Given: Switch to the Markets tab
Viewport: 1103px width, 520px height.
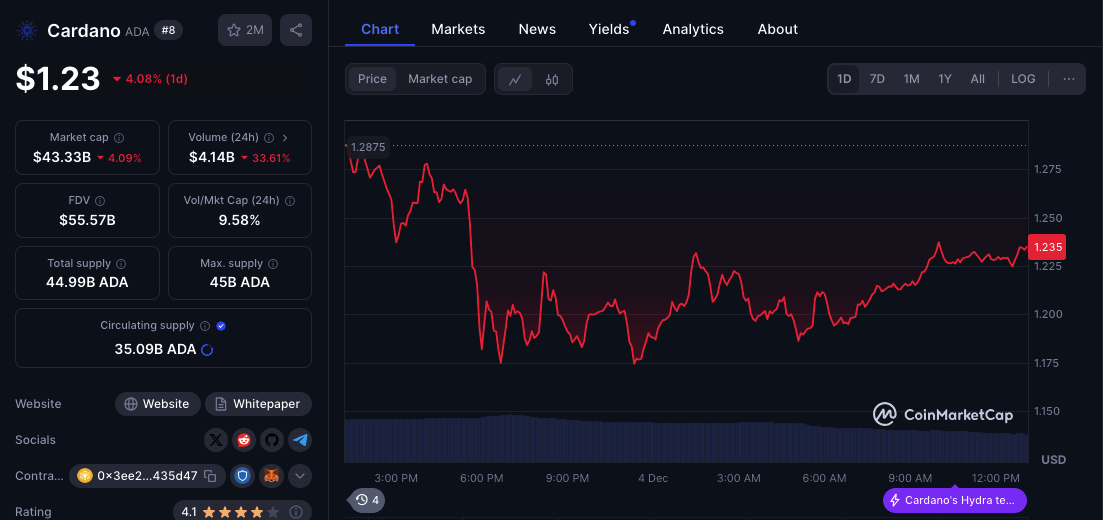Looking at the screenshot, I should tap(458, 29).
